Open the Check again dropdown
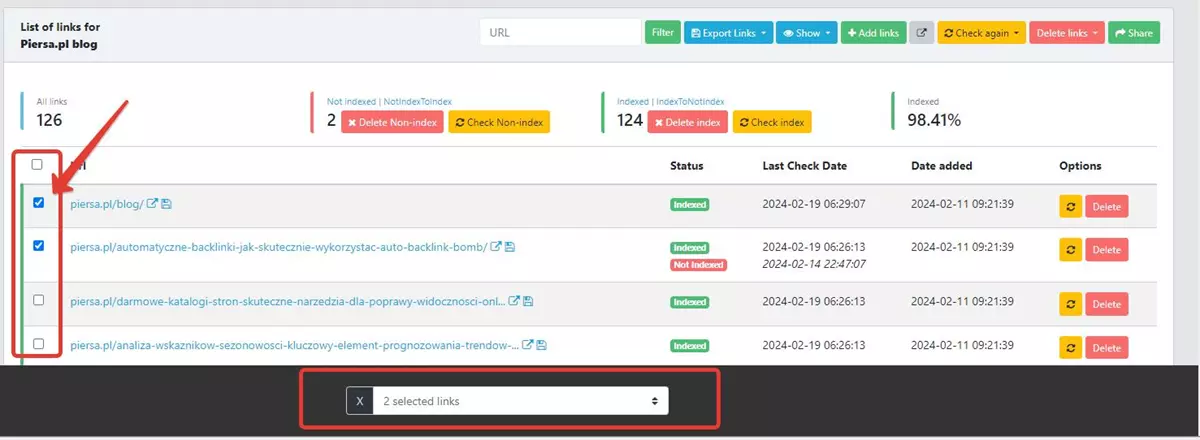 [x=981, y=33]
